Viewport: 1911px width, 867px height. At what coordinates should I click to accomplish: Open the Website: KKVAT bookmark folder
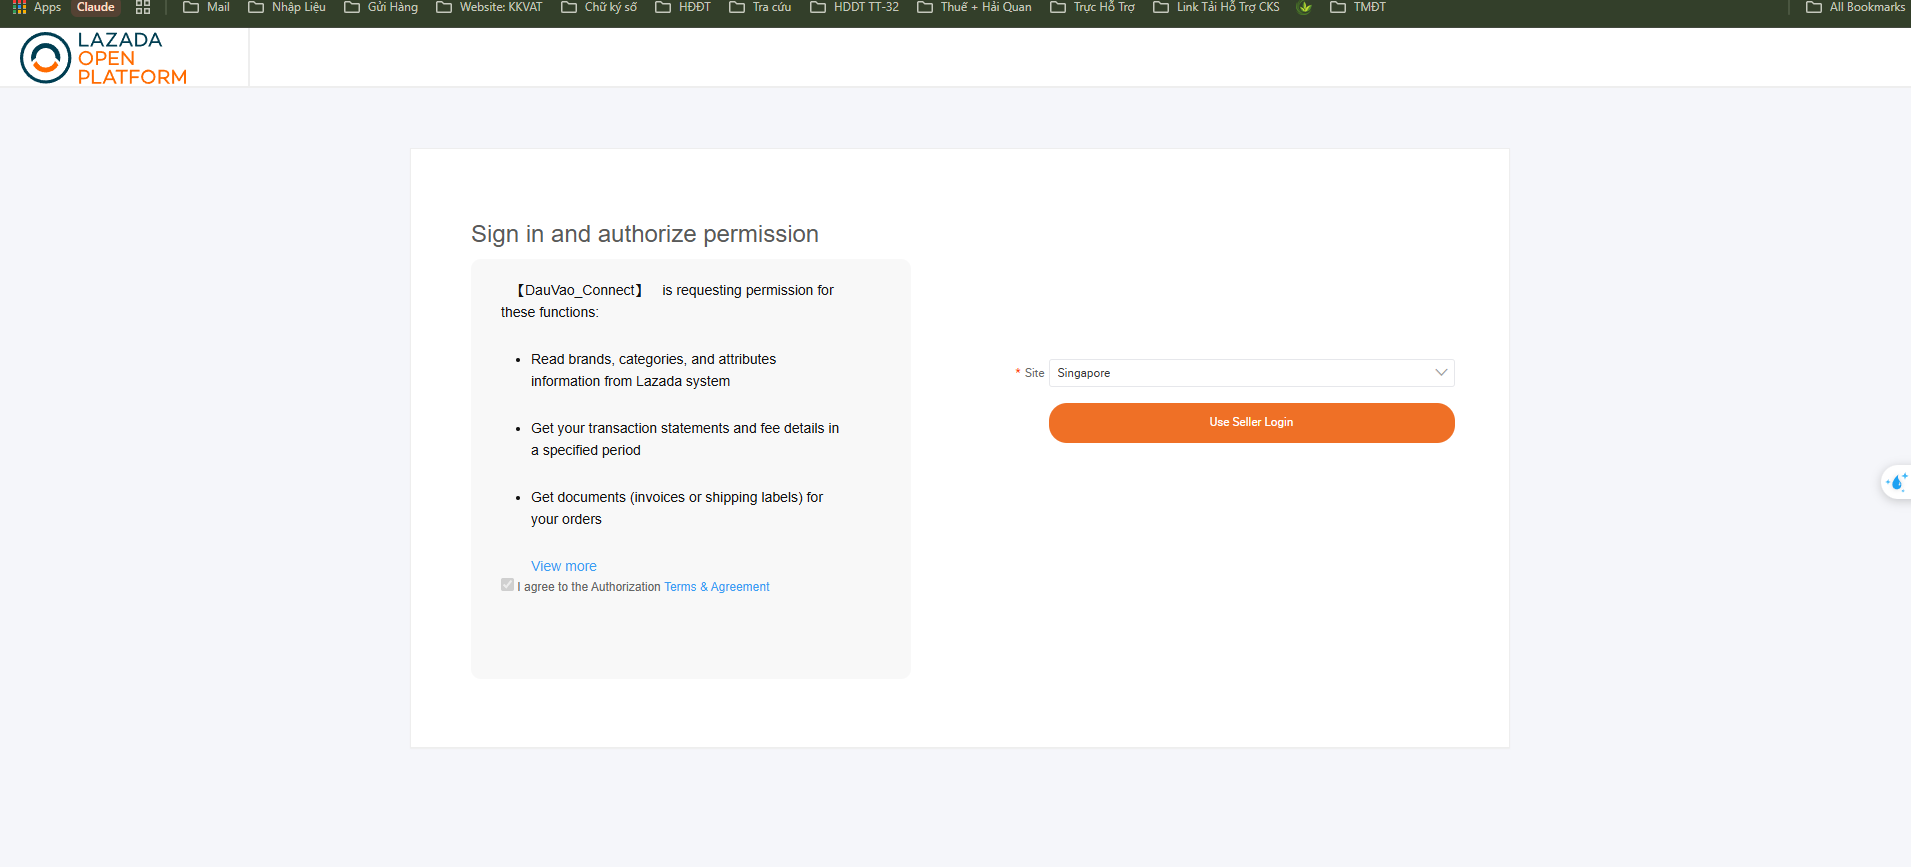click(x=489, y=7)
